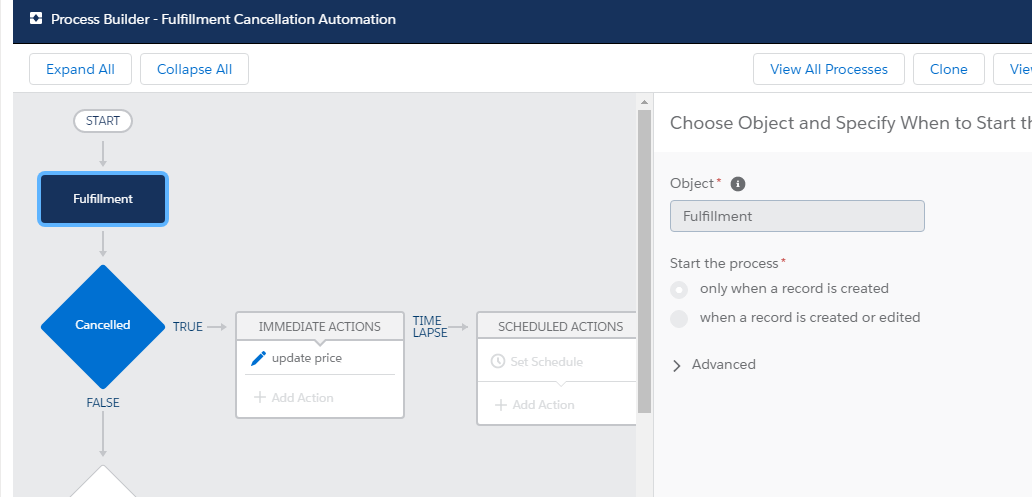Viewport: 1032px width, 497px height.
Task: Click Collapse All button
Action: click(x=194, y=69)
